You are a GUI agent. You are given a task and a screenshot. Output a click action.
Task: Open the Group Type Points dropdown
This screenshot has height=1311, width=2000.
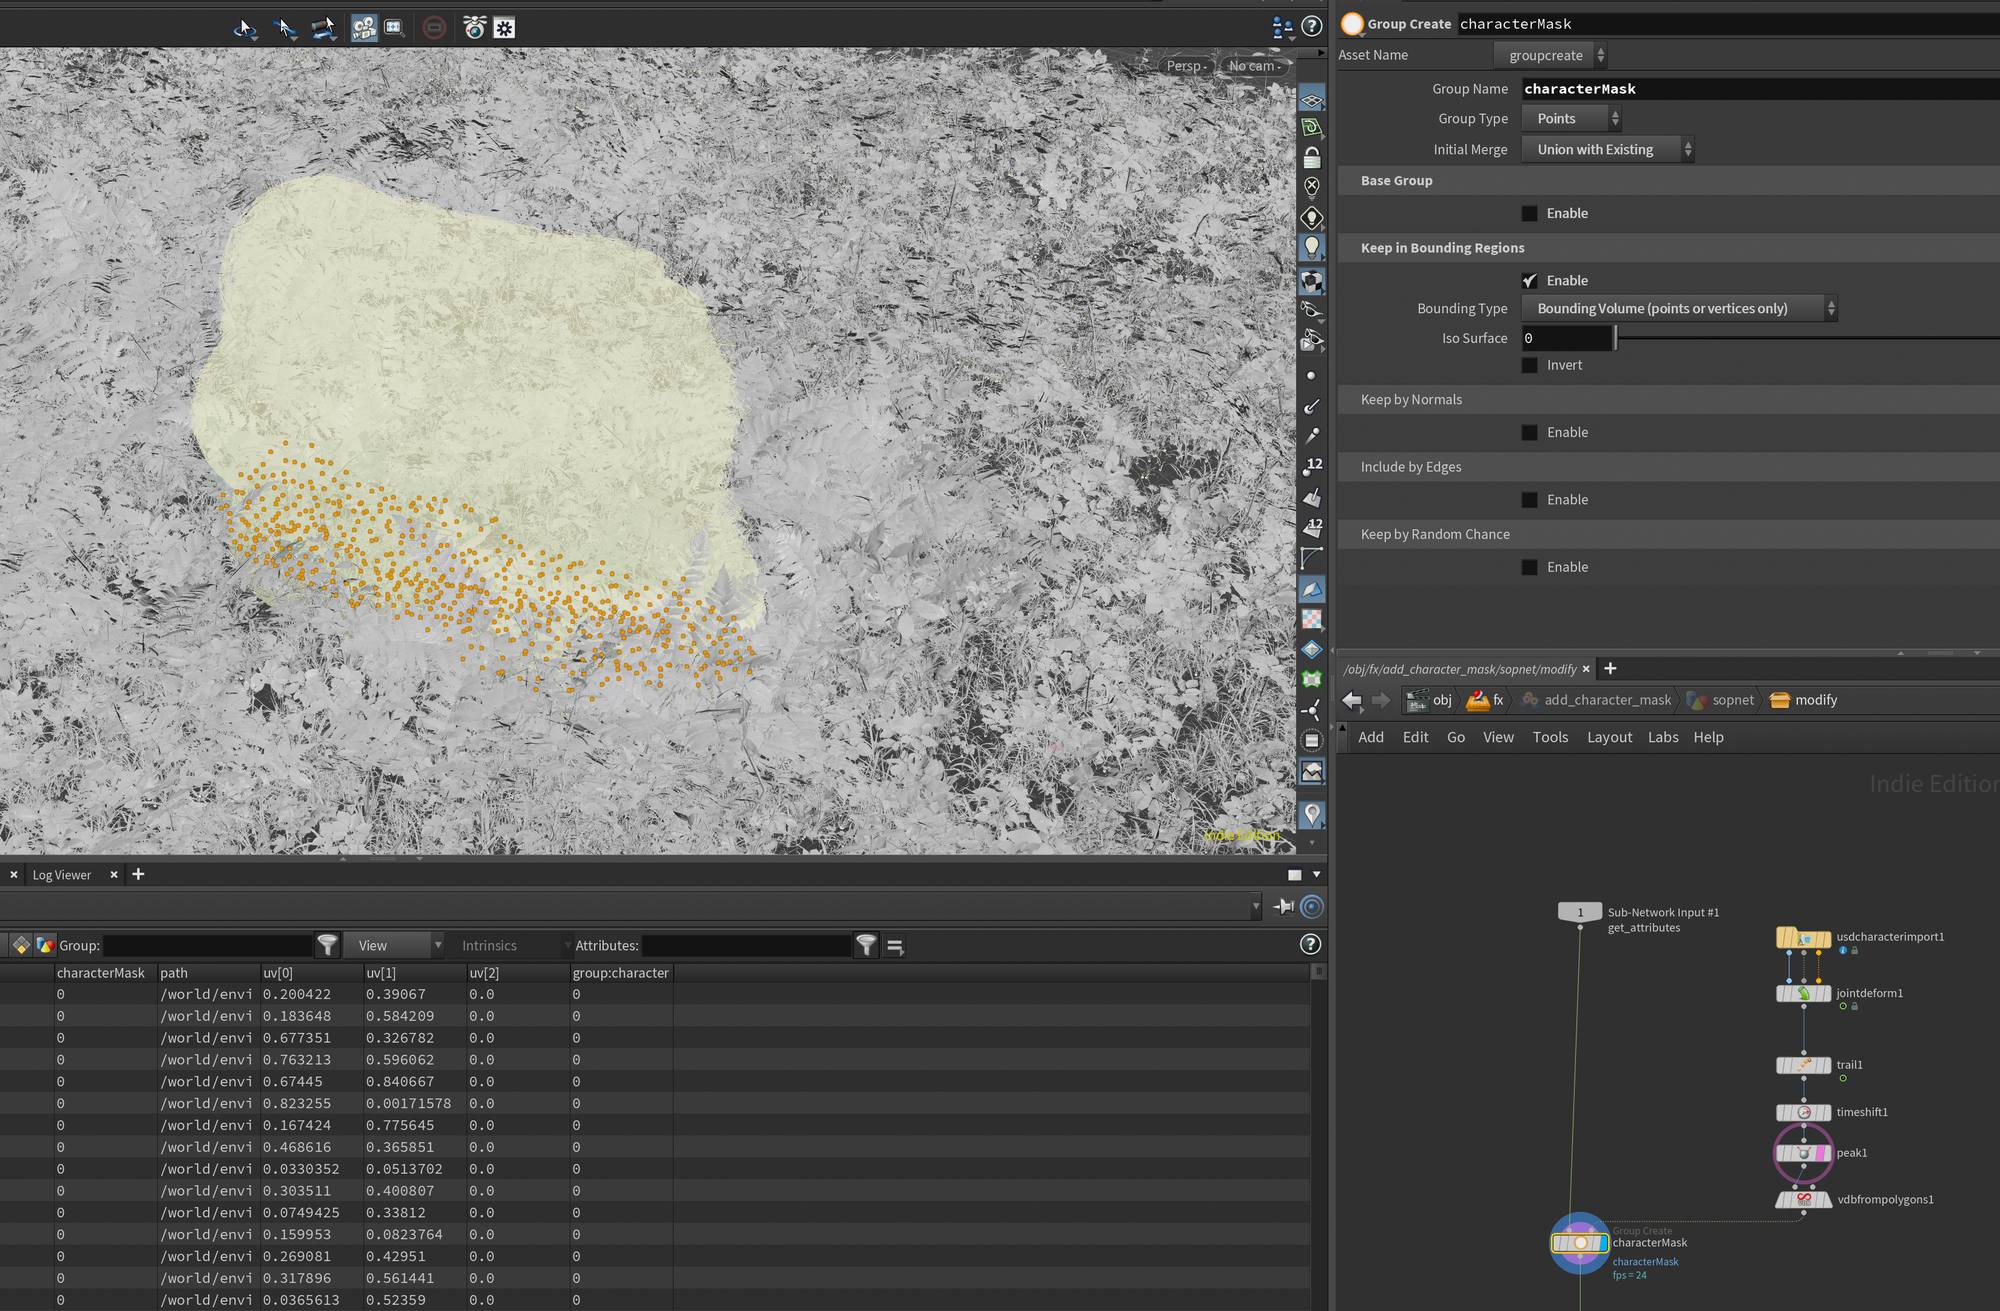pos(1571,119)
